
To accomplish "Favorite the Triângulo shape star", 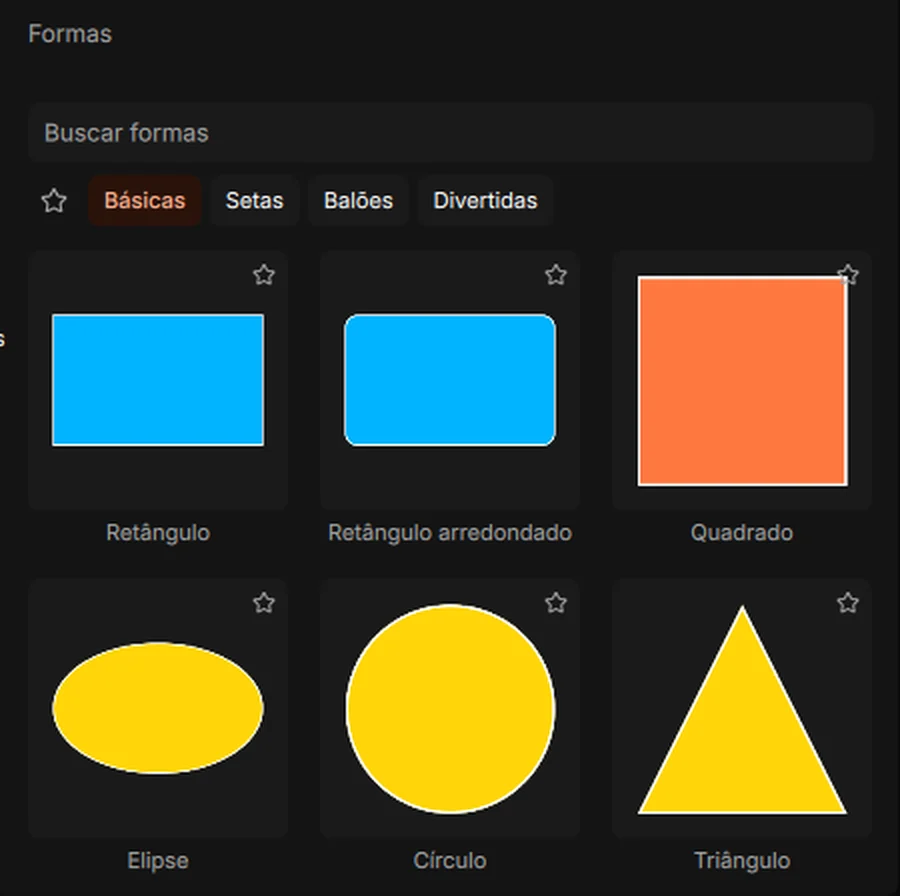I will pyautogui.click(x=848, y=603).
